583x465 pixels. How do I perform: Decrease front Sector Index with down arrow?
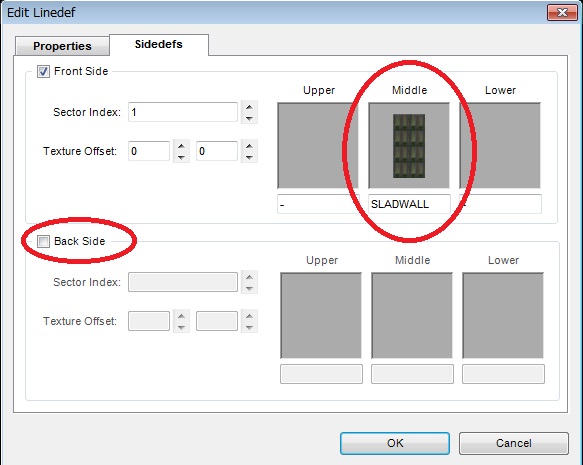point(249,118)
